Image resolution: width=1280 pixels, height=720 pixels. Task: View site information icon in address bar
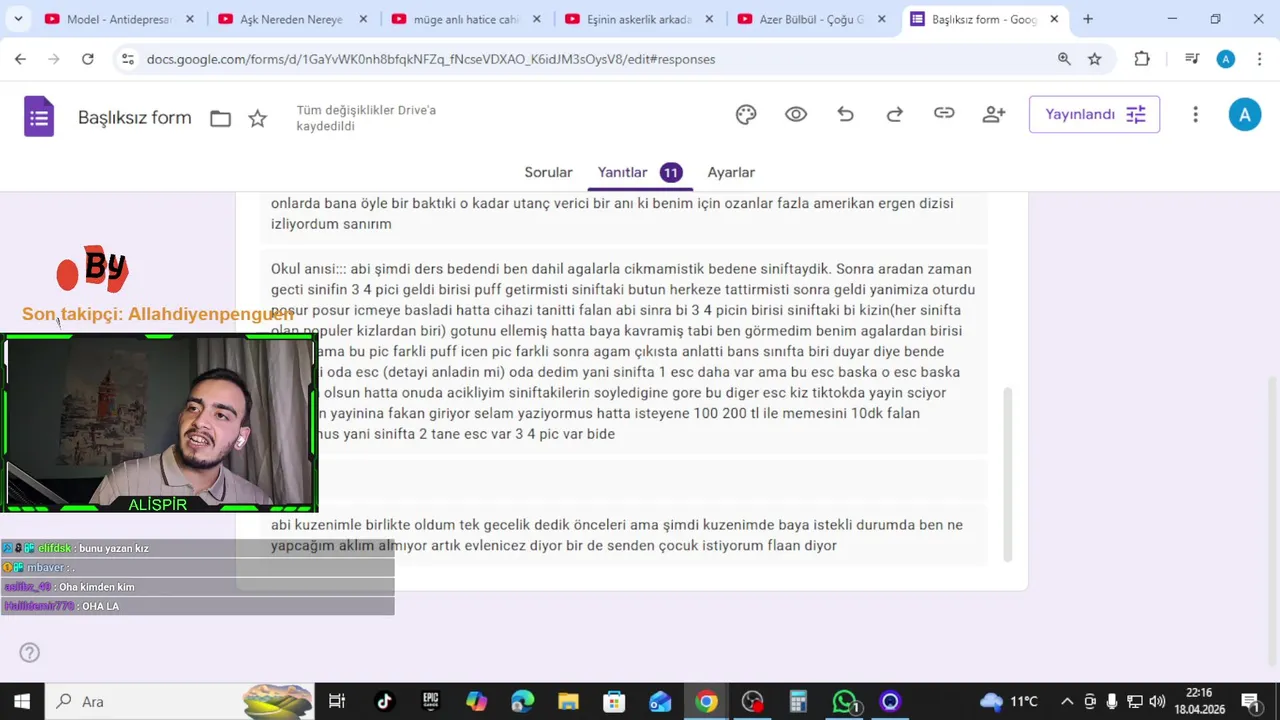point(127,59)
